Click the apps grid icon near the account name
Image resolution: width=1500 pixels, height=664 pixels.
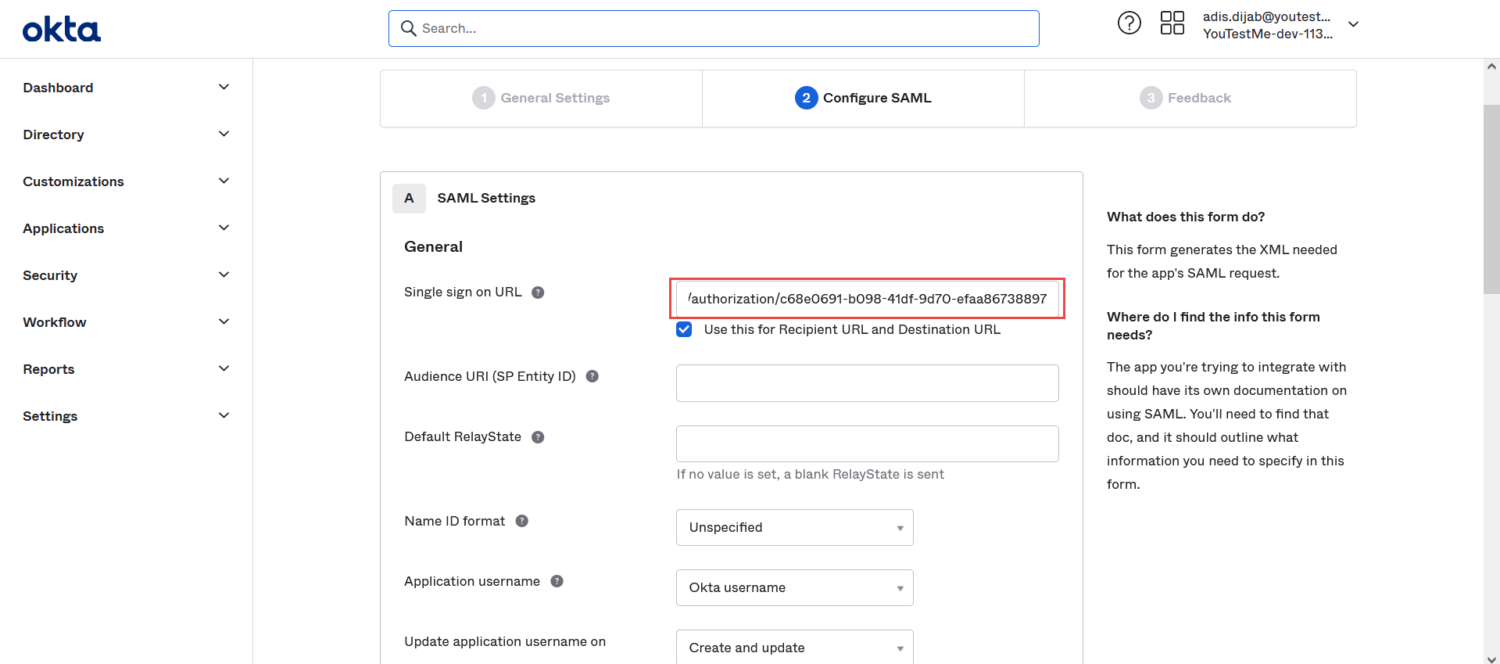[x=1172, y=22]
